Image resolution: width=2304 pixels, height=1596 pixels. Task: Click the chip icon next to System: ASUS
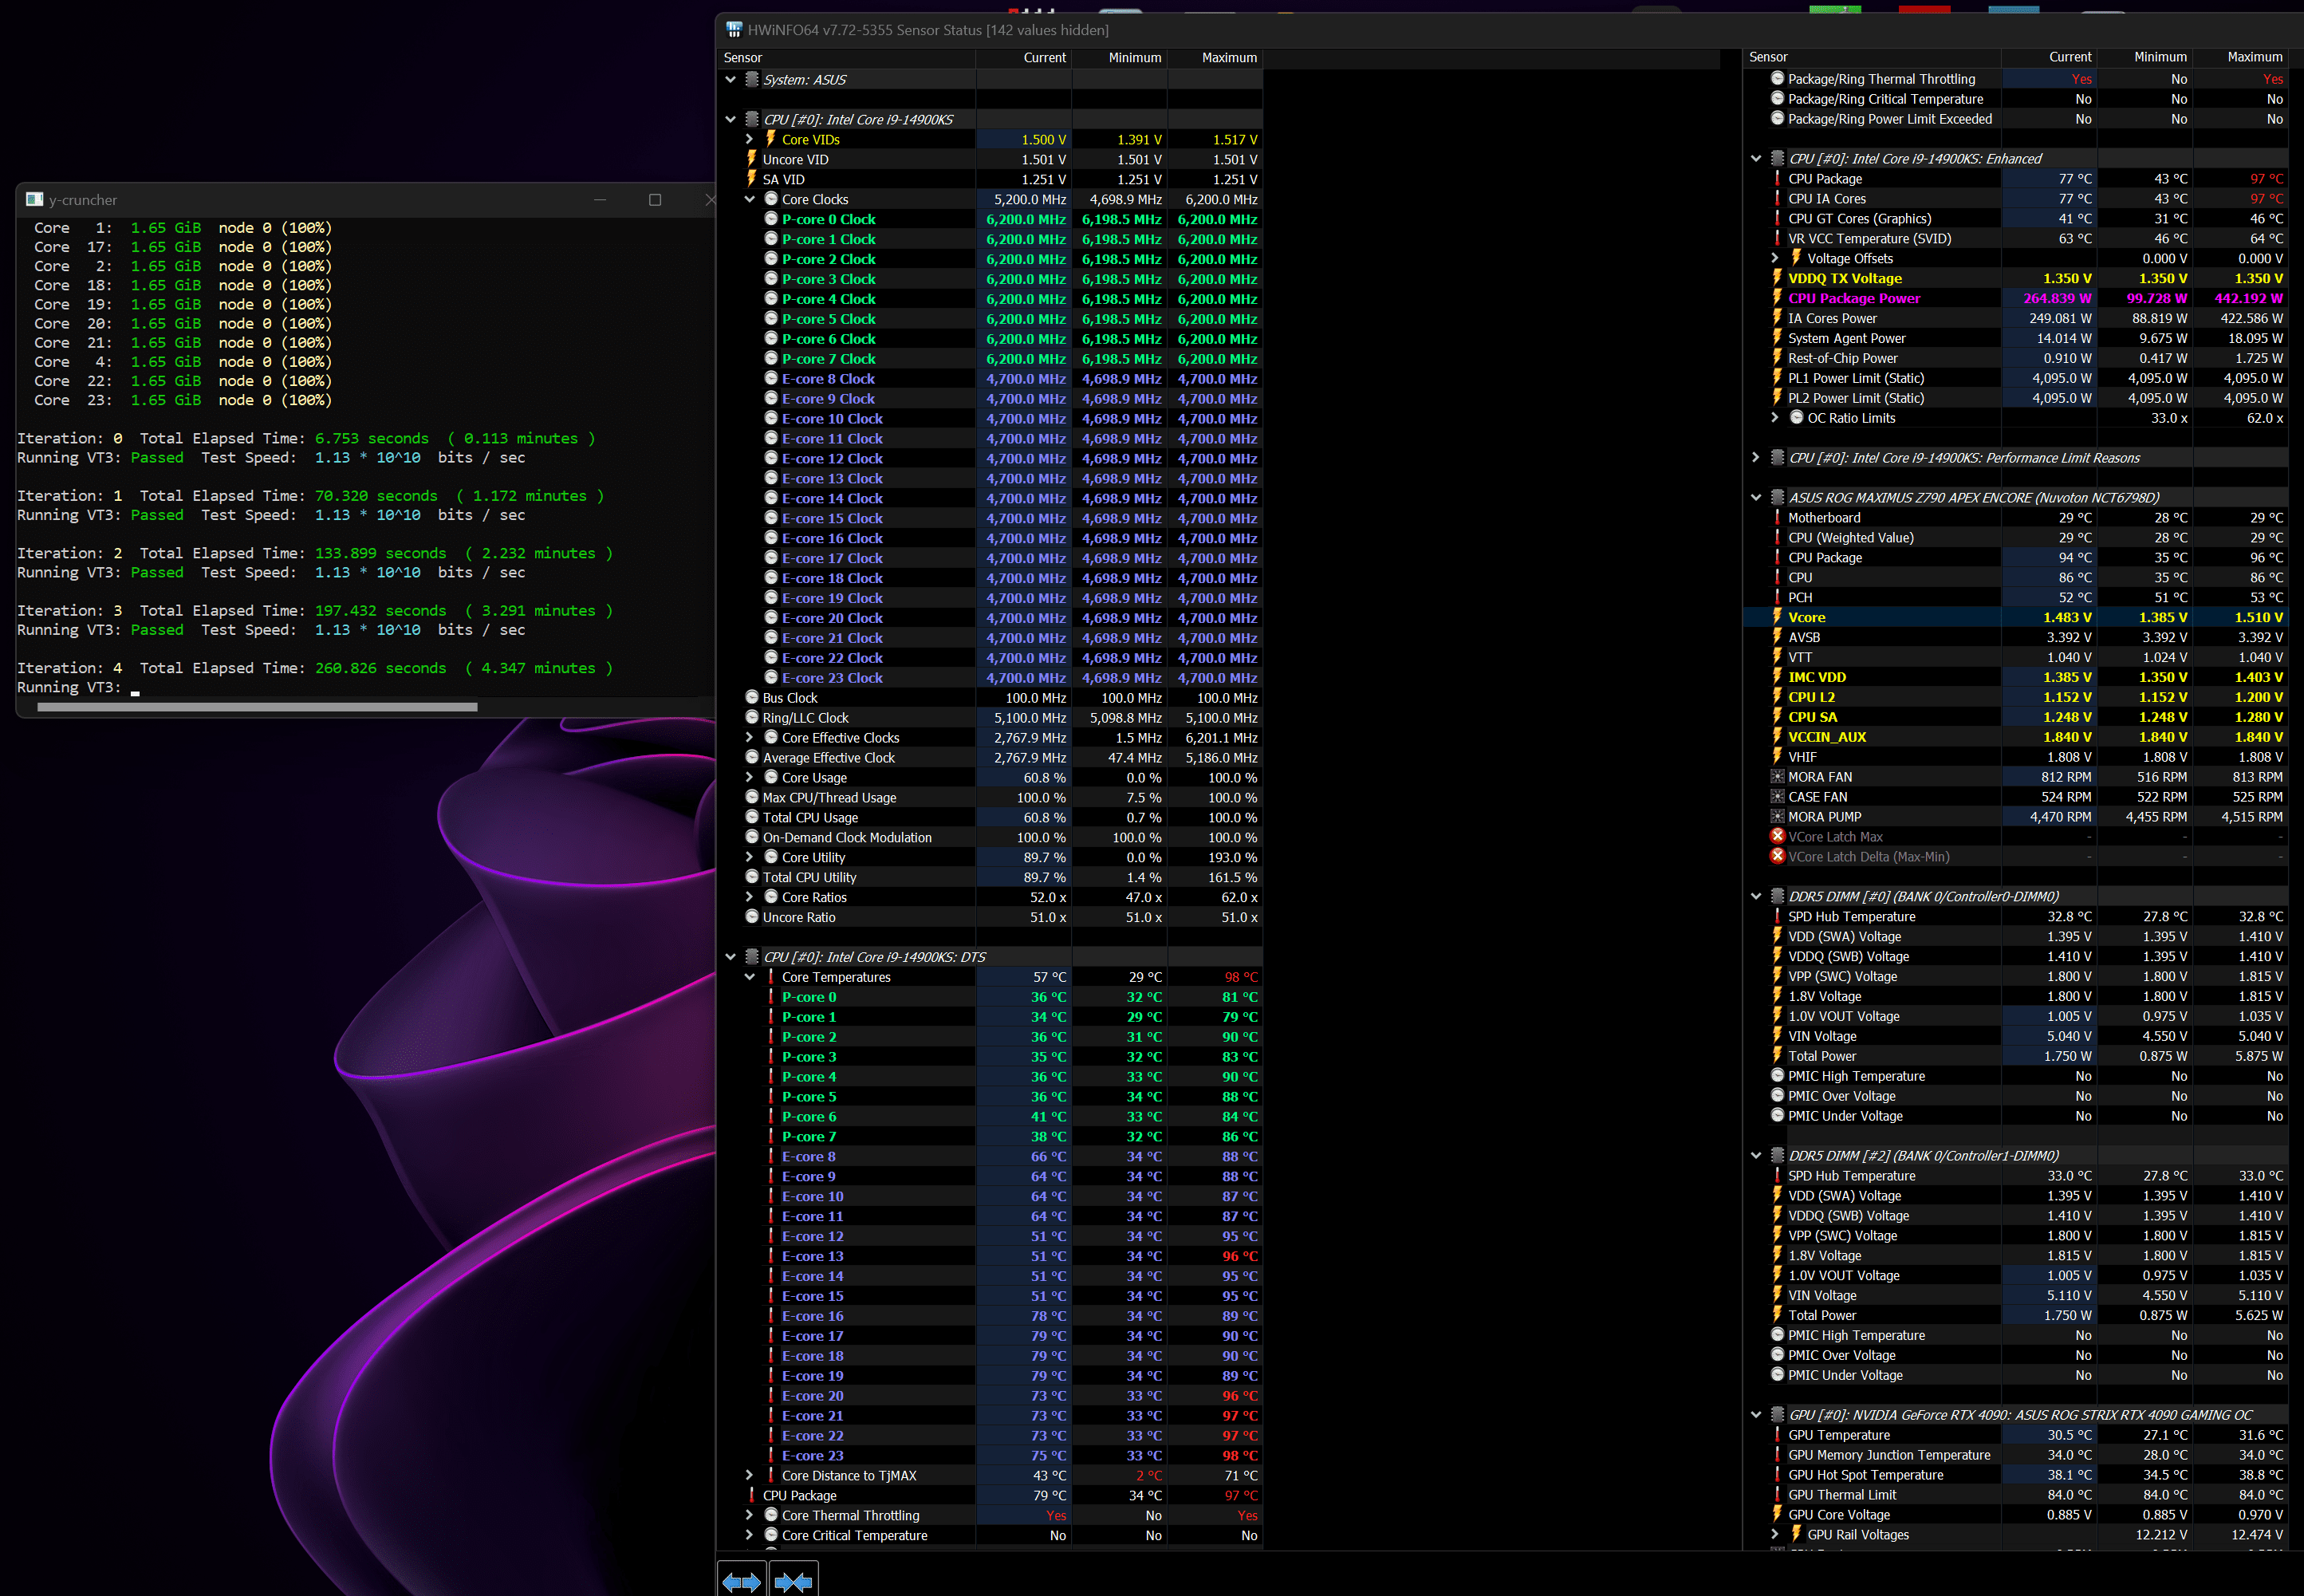[752, 79]
